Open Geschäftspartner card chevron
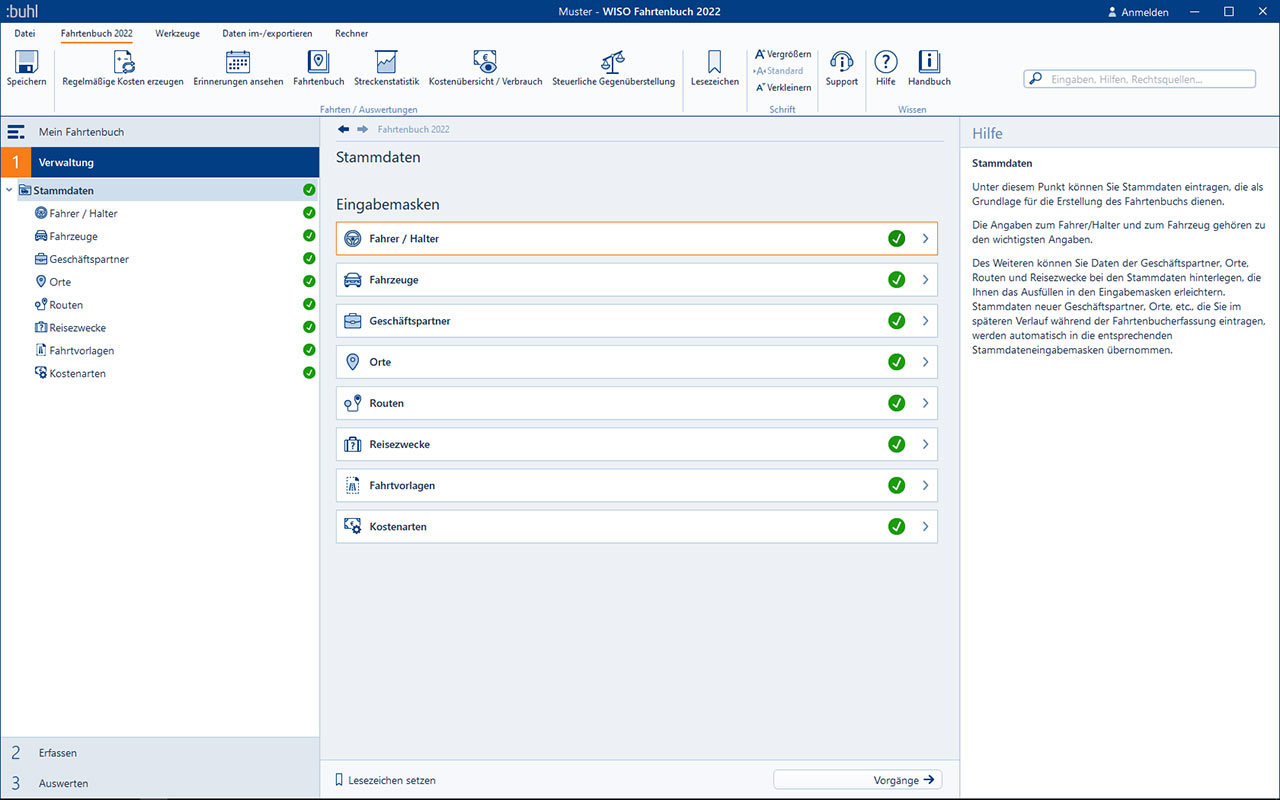This screenshot has width=1280, height=800. [926, 321]
